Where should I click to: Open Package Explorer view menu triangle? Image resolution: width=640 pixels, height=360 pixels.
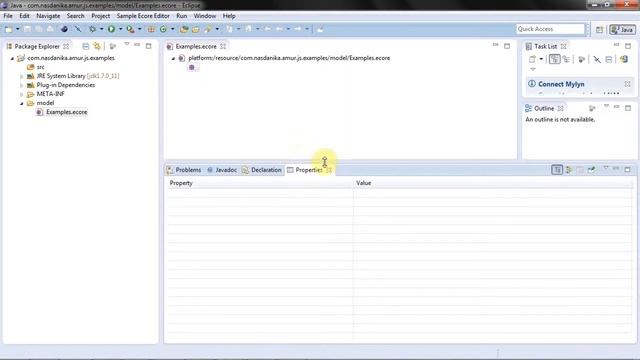127,44
